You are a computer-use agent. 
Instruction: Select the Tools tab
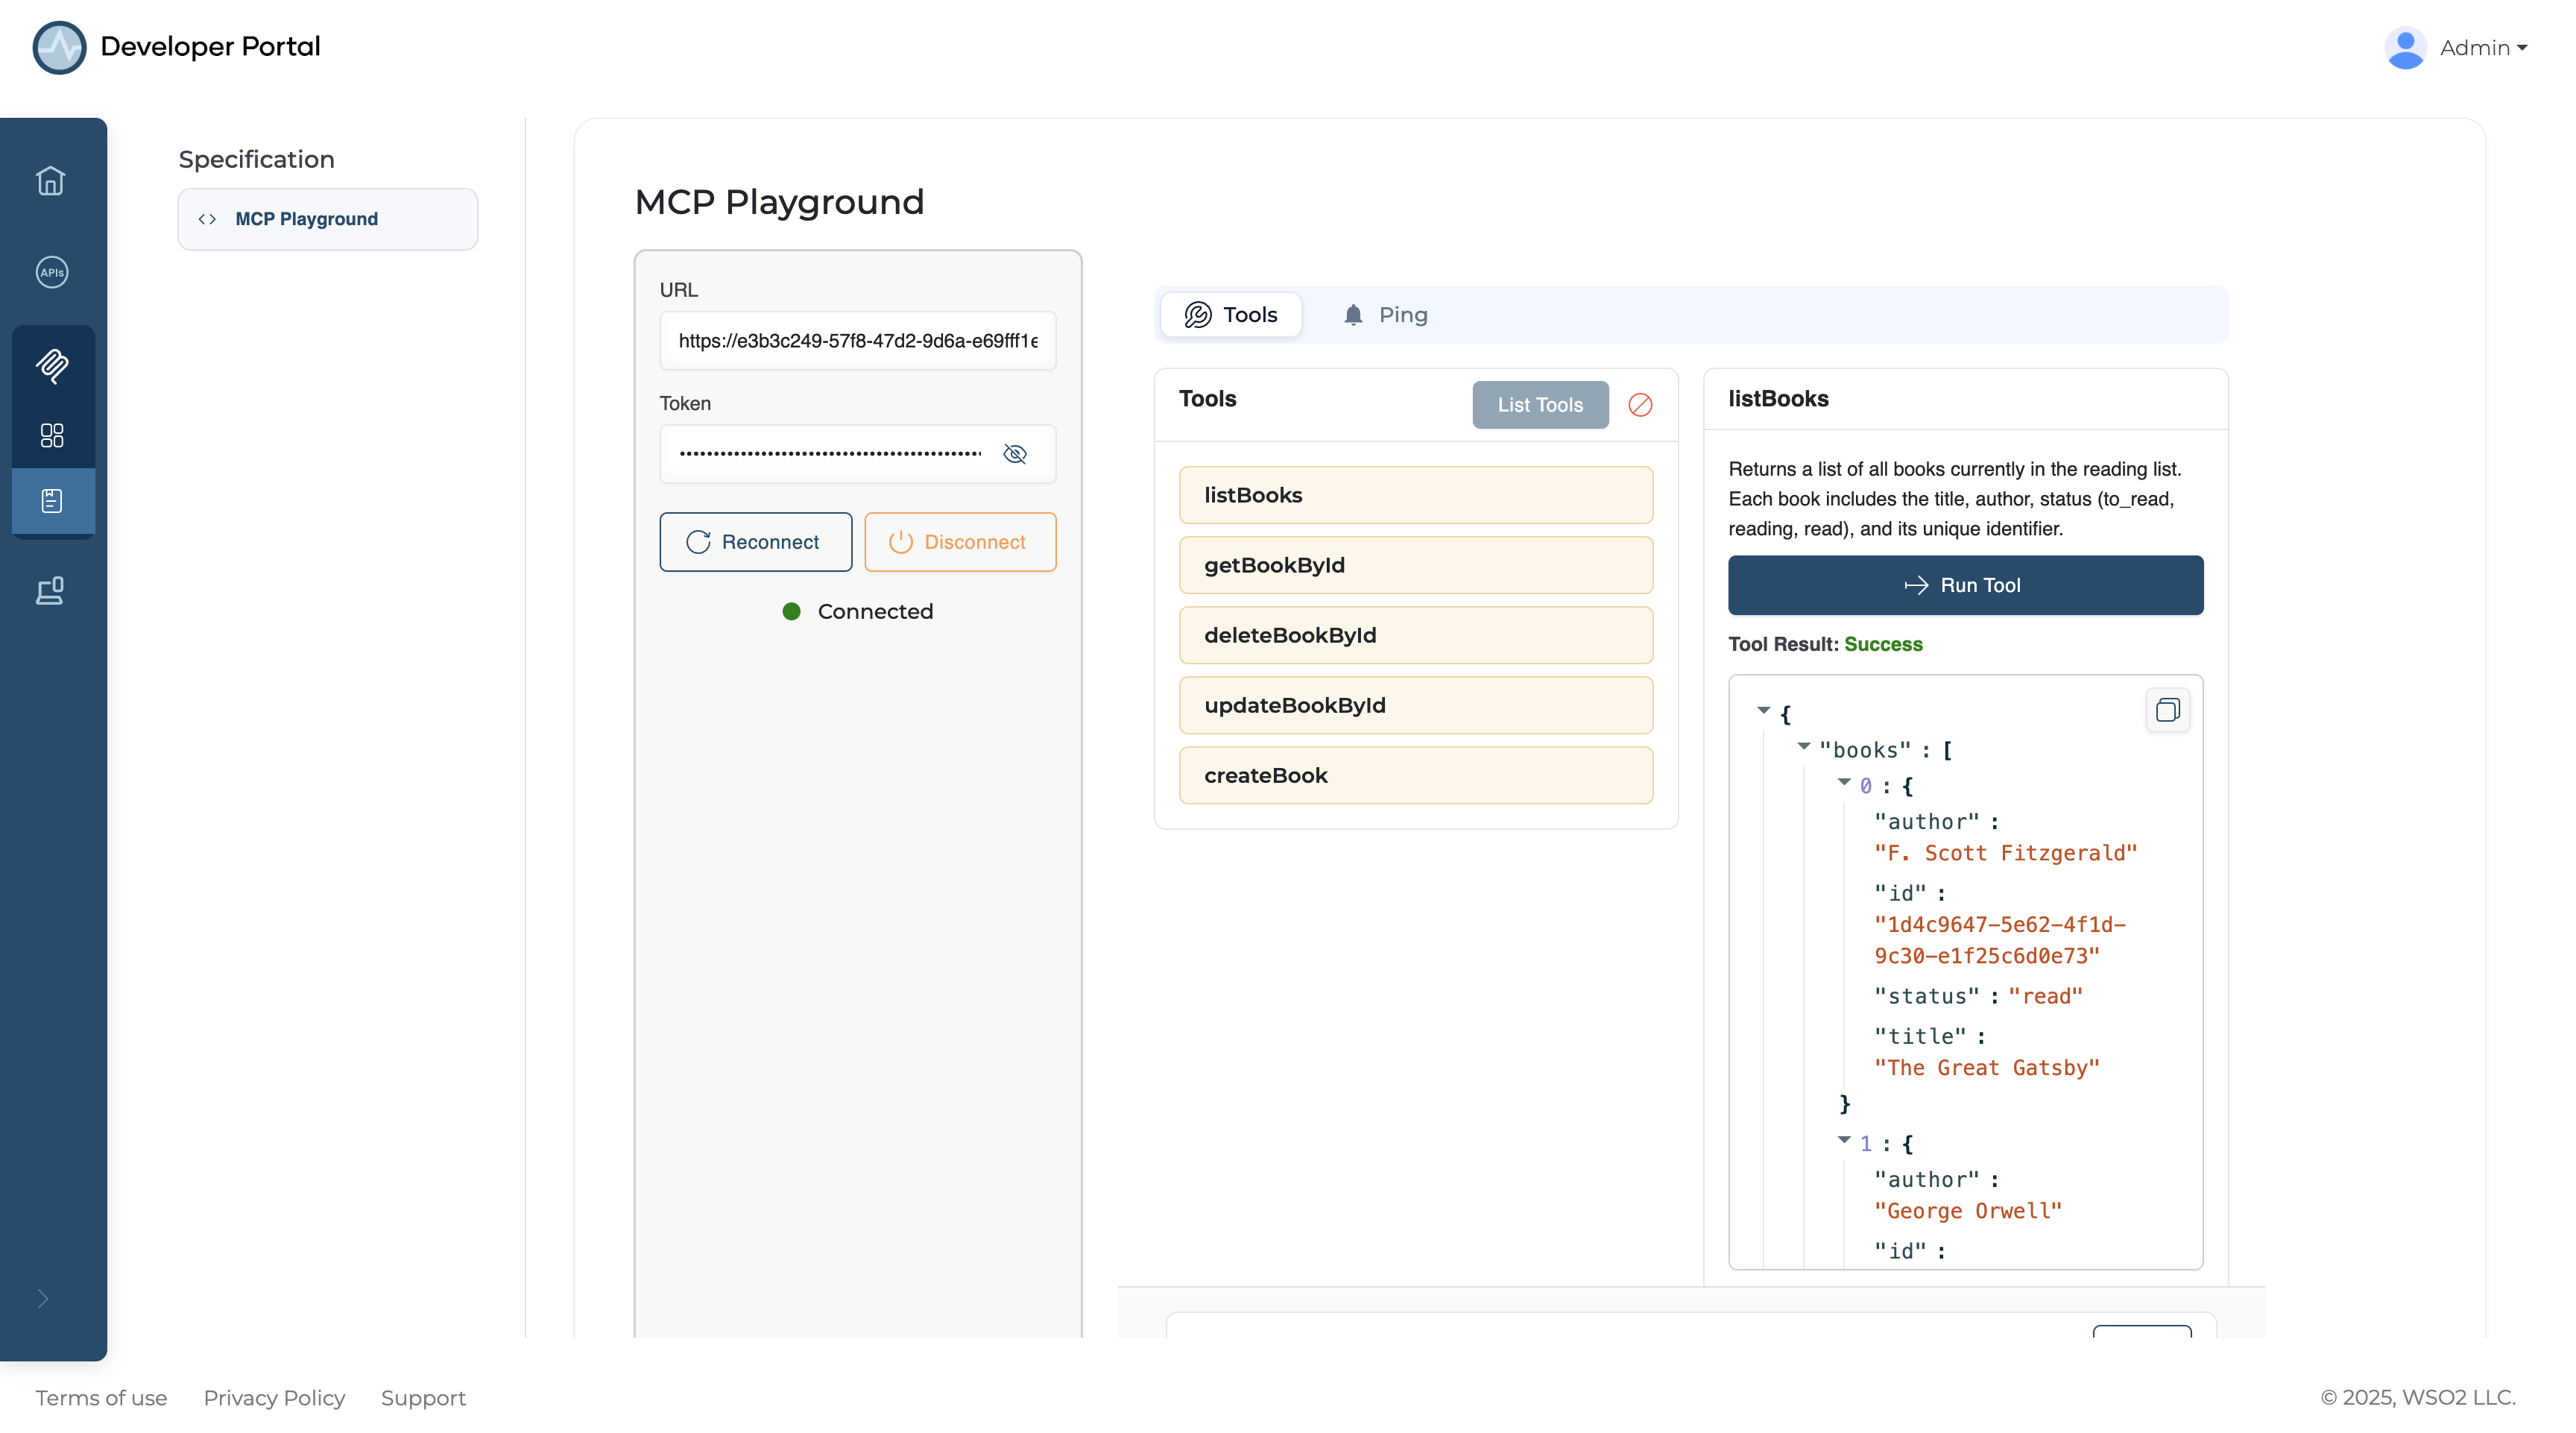coord(1231,315)
